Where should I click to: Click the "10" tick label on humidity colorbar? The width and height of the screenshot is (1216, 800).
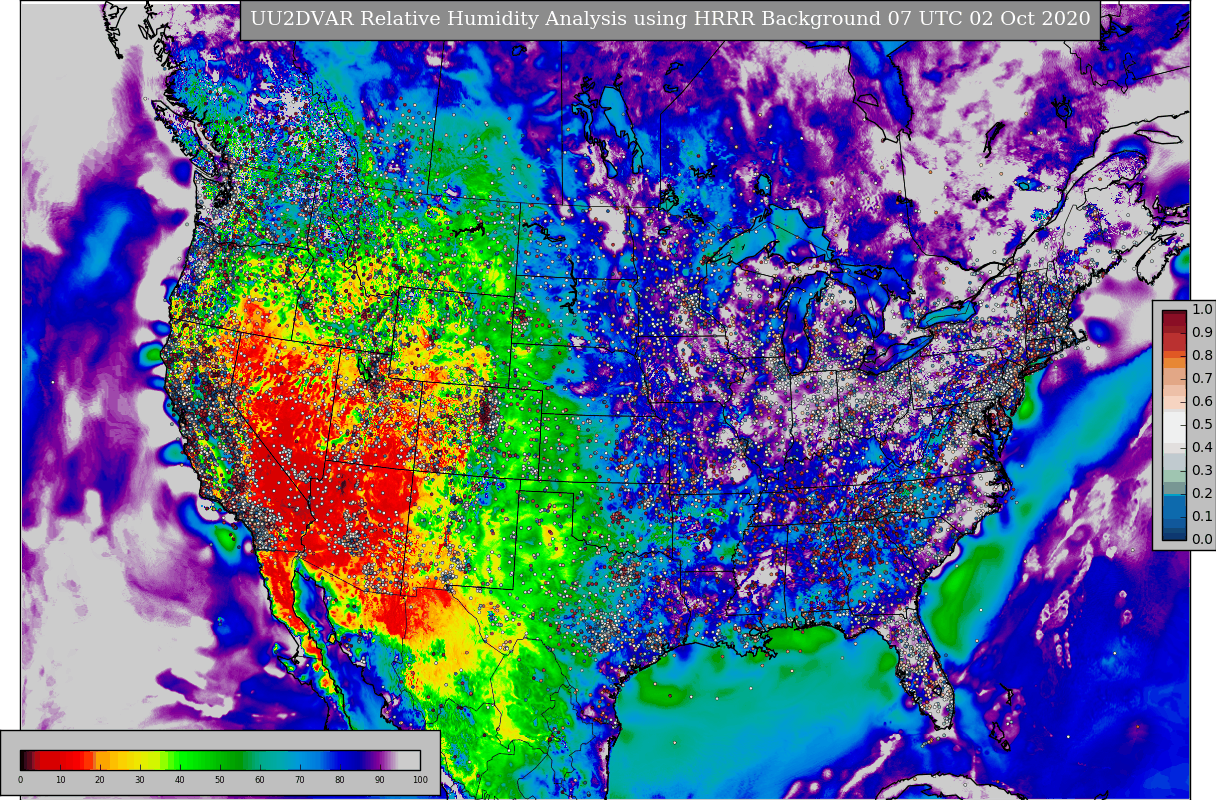click(x=60, y=780)
